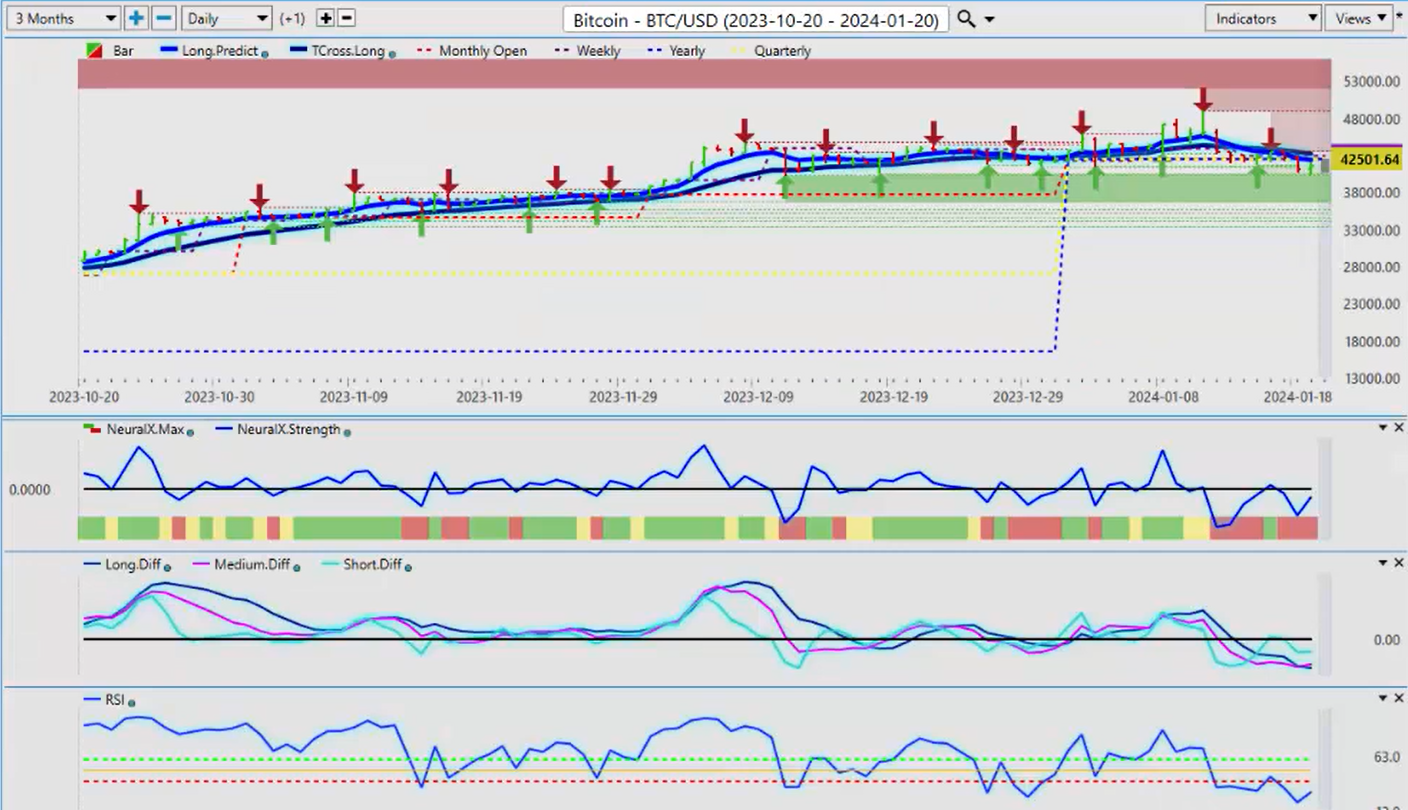Click the NeuralX.Strength legend label
The image size is (1408, 810).
click(x=290, y=429)
